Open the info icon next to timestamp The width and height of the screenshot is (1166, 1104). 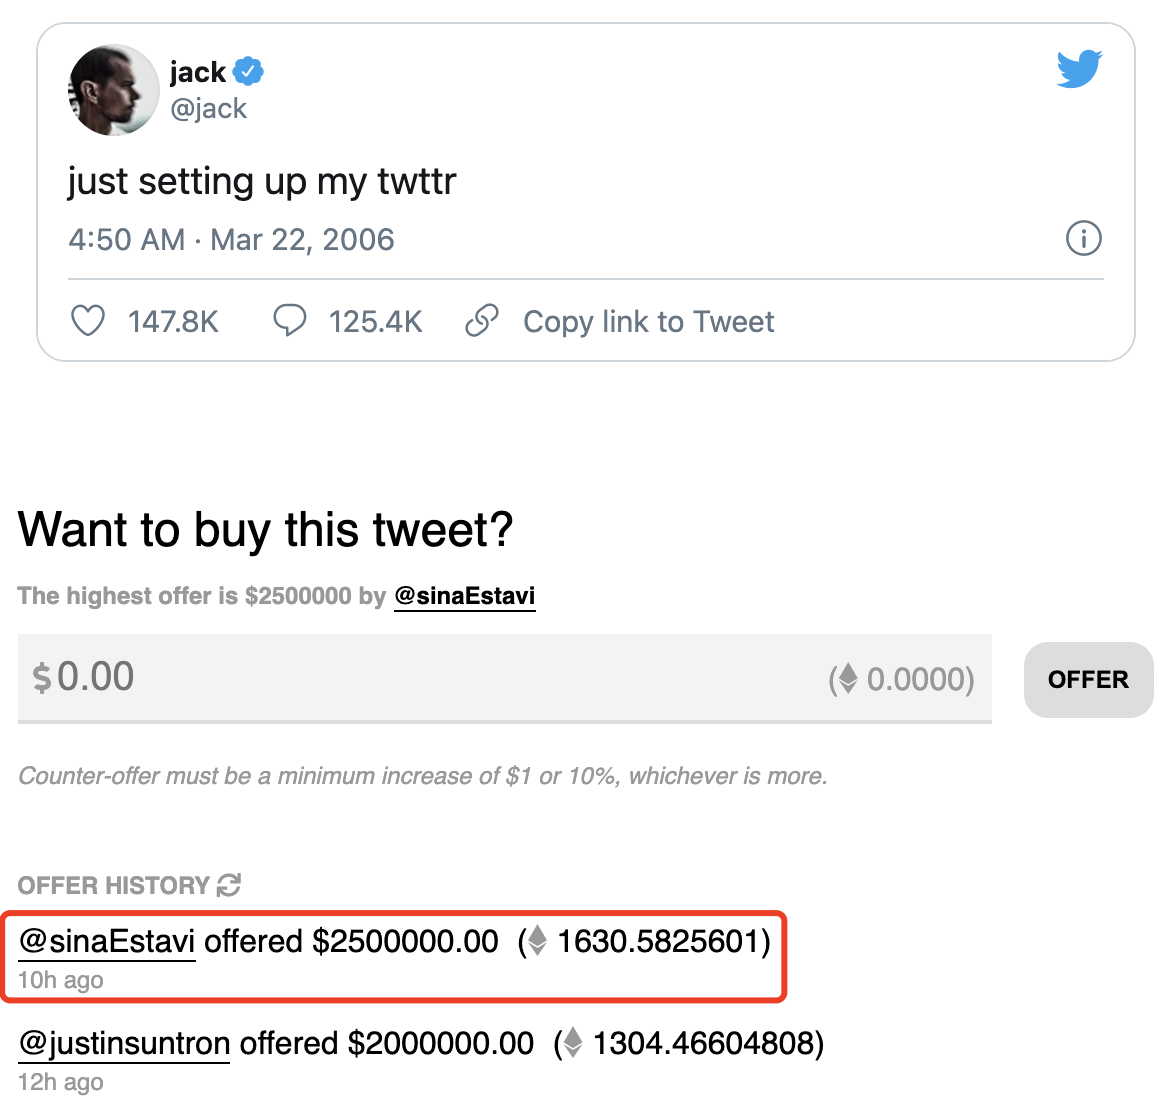[x=1083, y=238]
